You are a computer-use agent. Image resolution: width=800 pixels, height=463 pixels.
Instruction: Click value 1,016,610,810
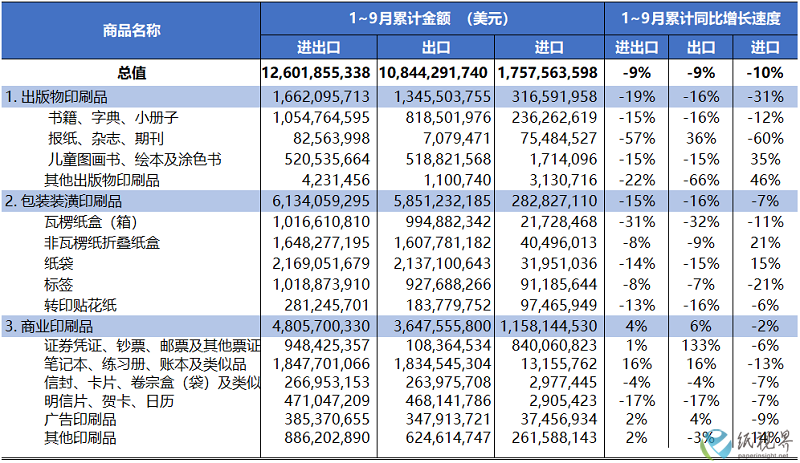(321, 223)
